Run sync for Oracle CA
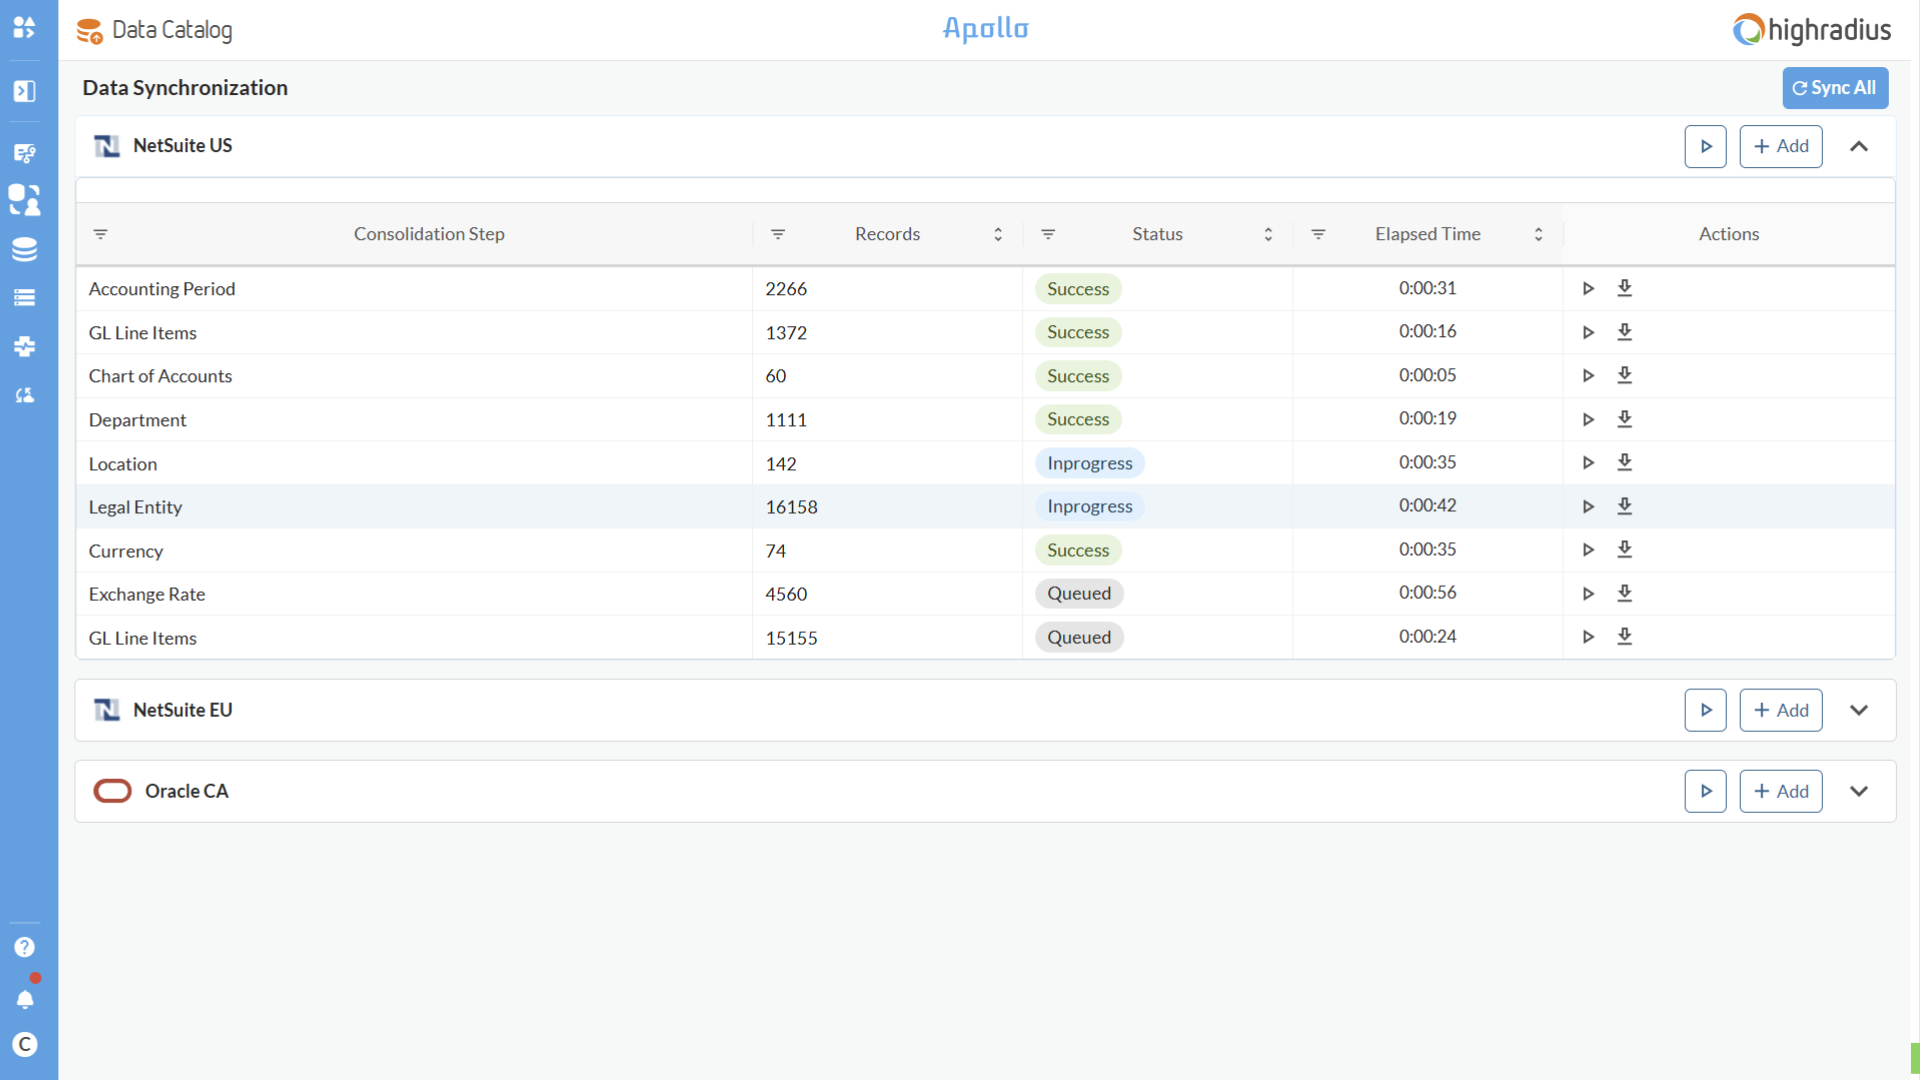Image resolution: width=1920 pixels, height=1080 pixels. point(1705,791)
